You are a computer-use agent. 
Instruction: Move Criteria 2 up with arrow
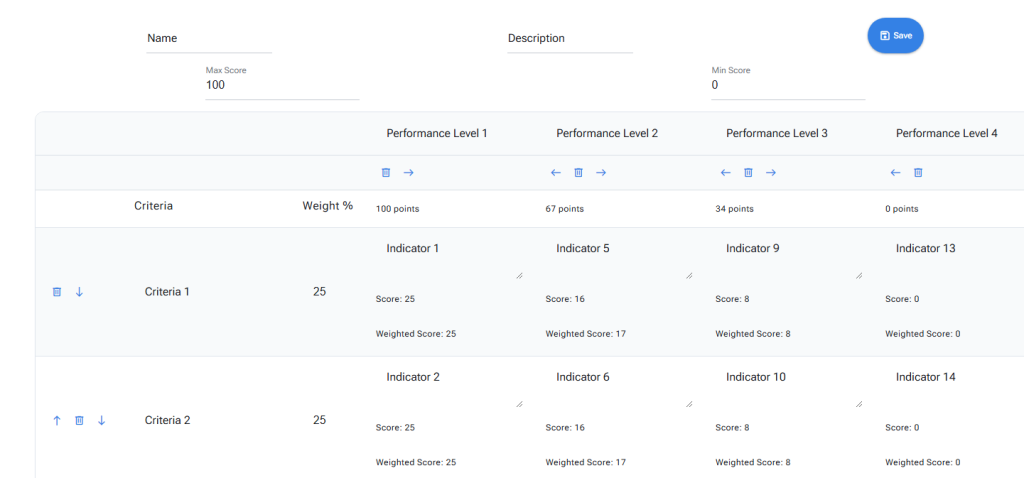click(x=57, y=421)
